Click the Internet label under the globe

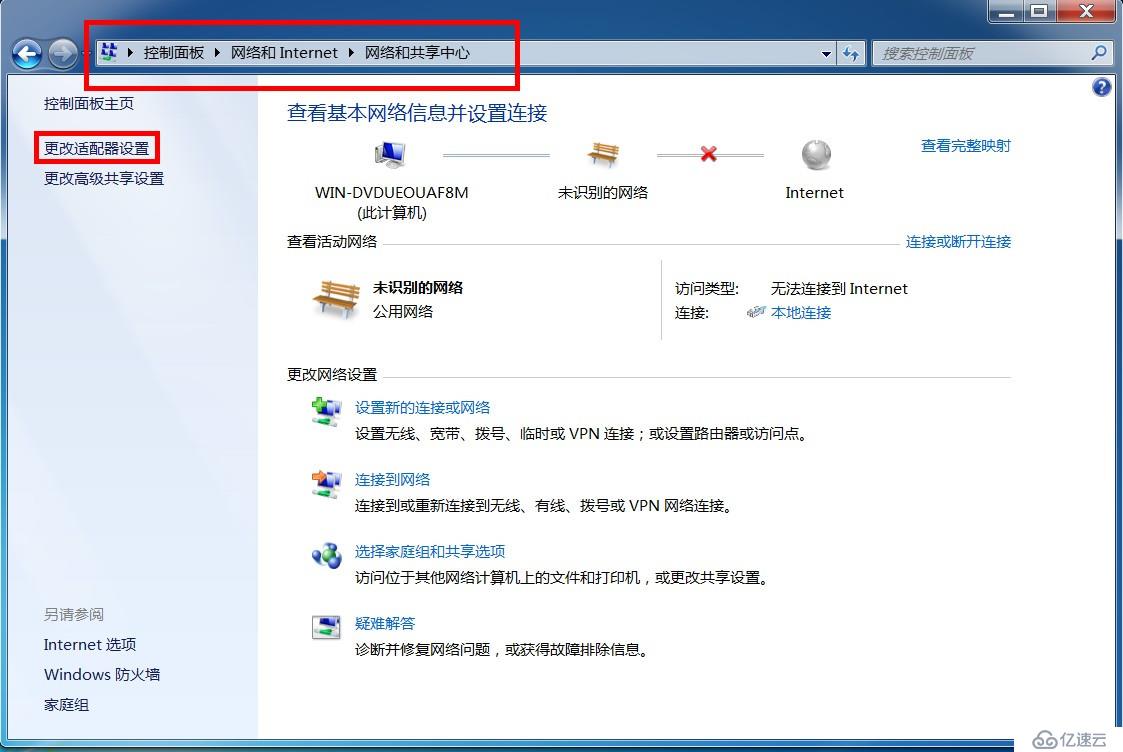click(x=814, y=193)
